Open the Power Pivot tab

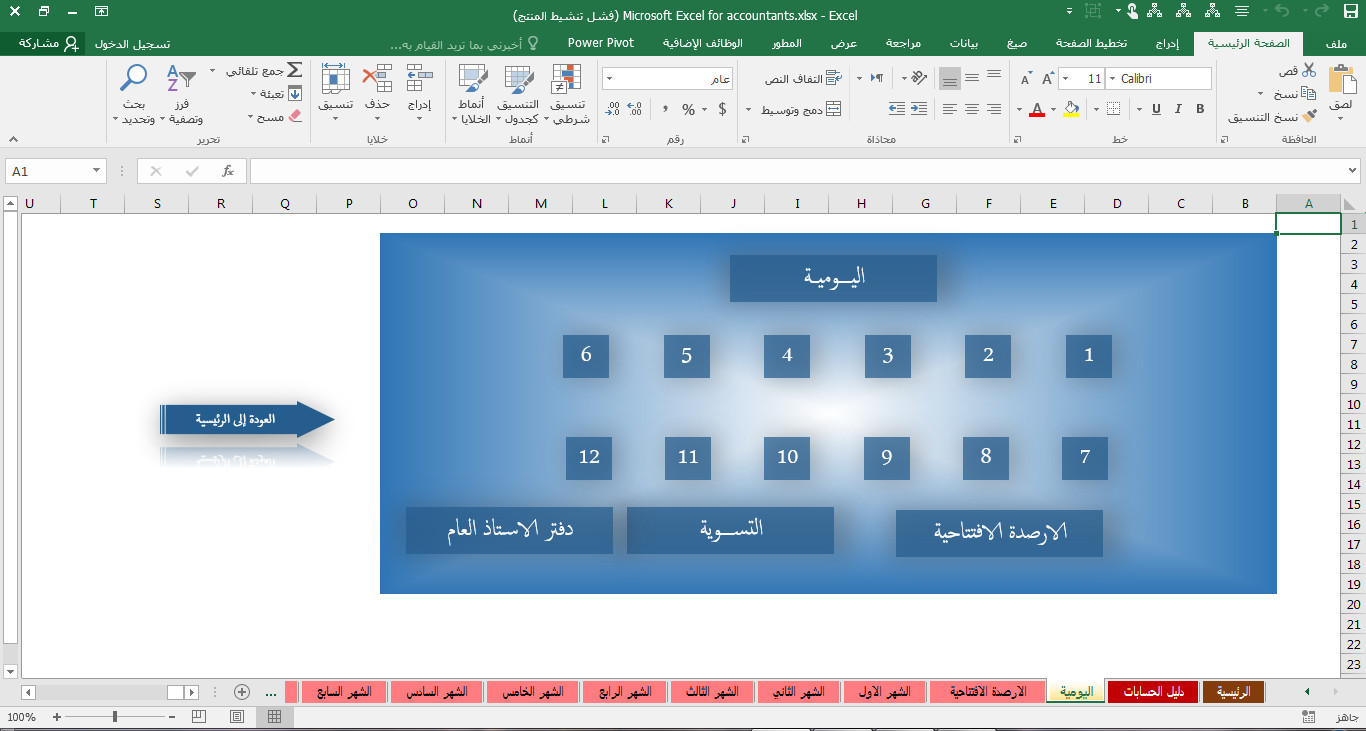pos(600,43)
